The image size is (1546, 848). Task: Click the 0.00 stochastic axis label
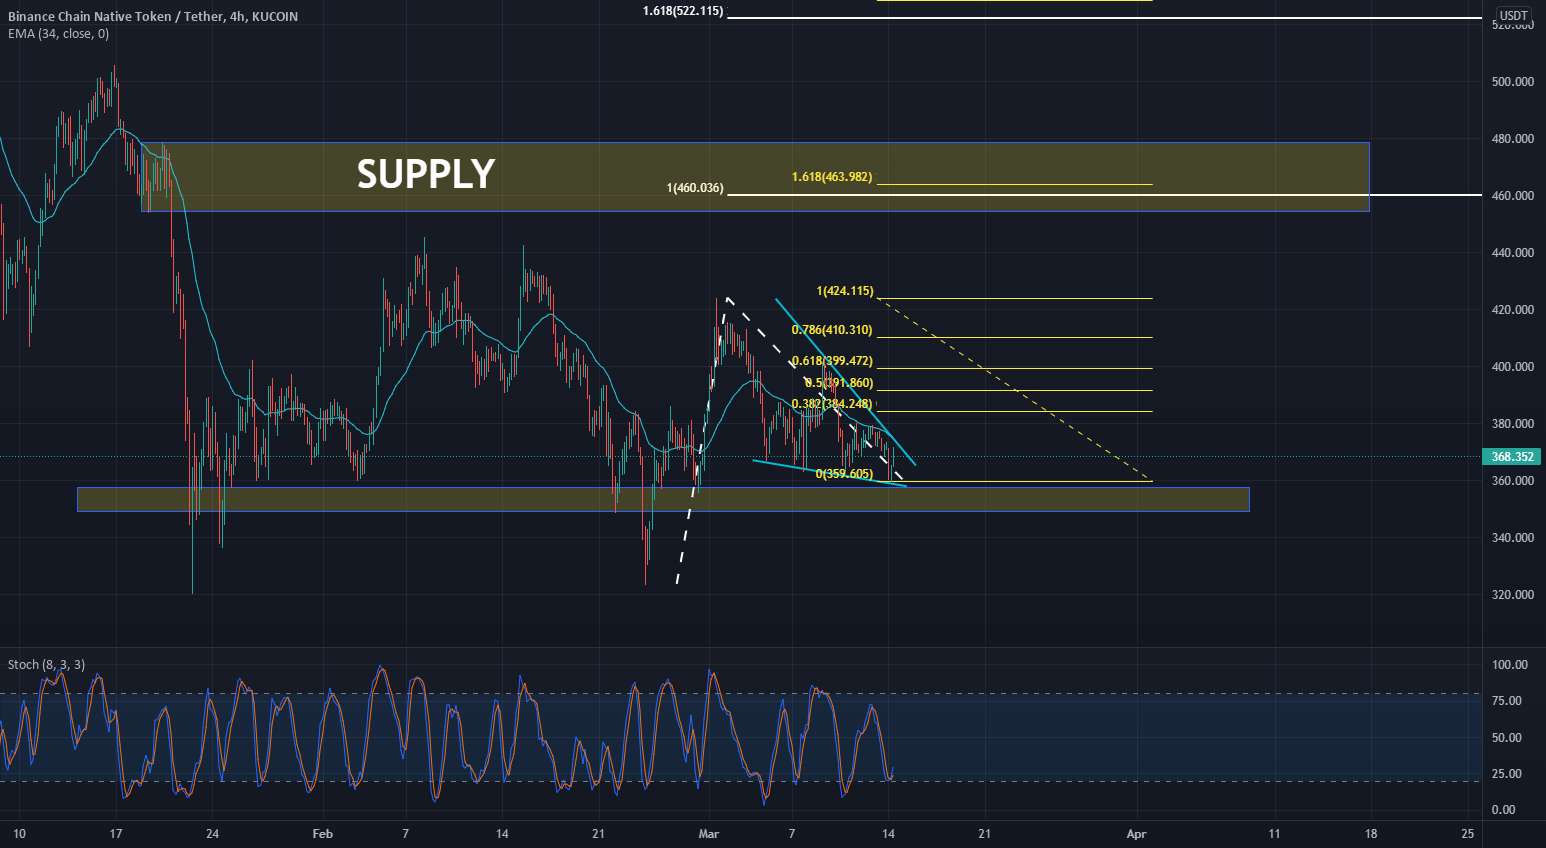click(1505, 810)
